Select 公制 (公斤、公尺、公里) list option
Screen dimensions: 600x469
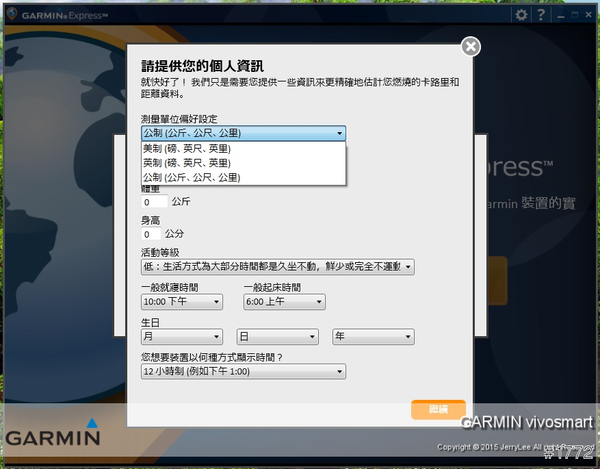point(243,178)
